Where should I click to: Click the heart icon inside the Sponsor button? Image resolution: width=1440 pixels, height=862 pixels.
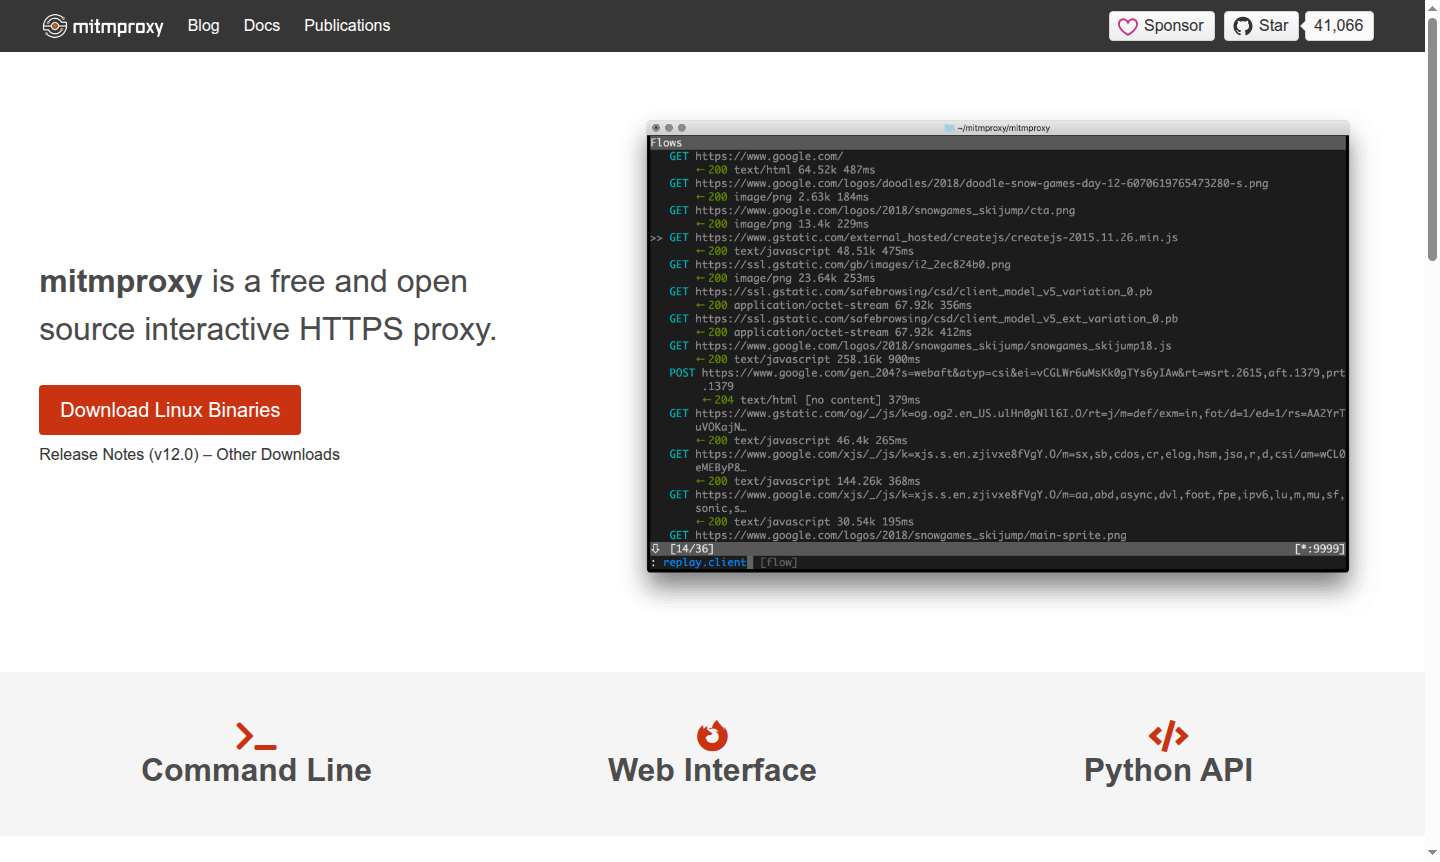pos(1129,26)
